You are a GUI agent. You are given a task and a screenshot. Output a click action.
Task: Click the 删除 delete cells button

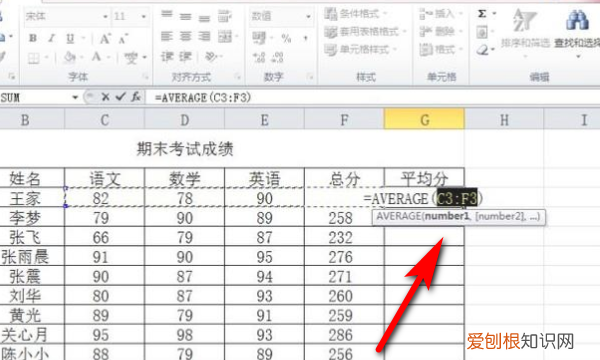click(441, 31)
